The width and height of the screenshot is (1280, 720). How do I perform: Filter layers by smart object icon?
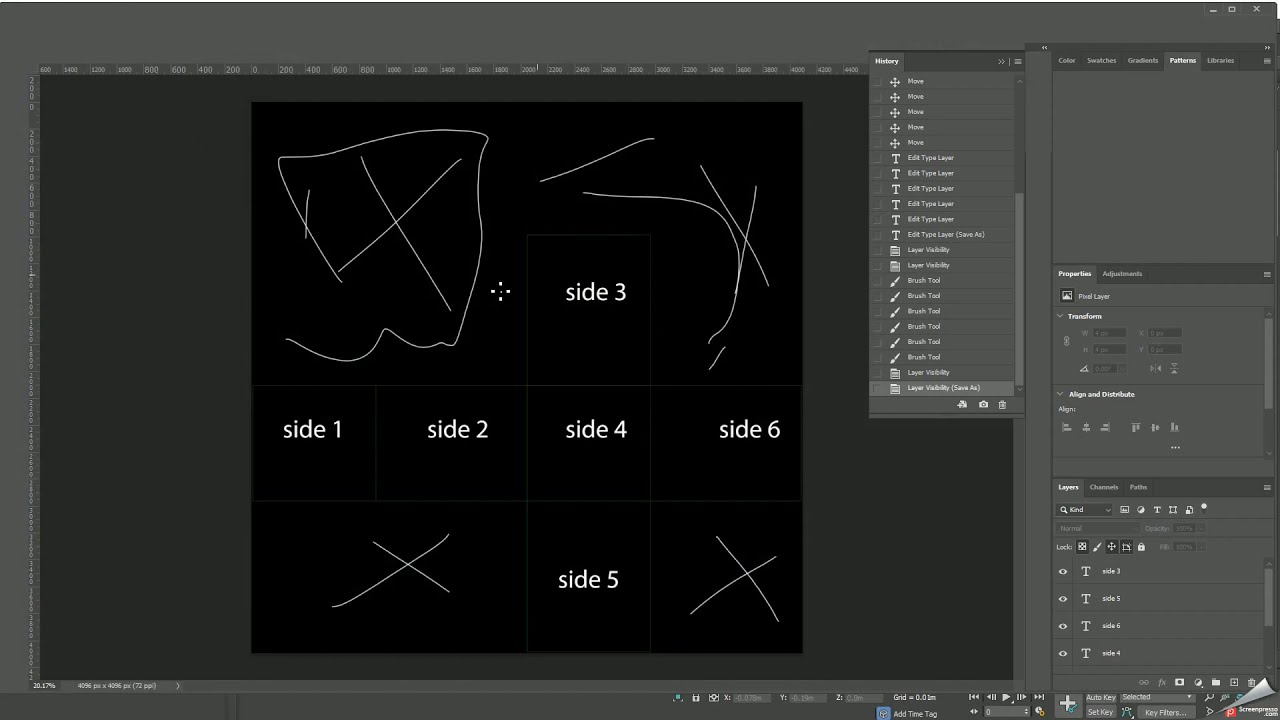(x=1189, y=510)
